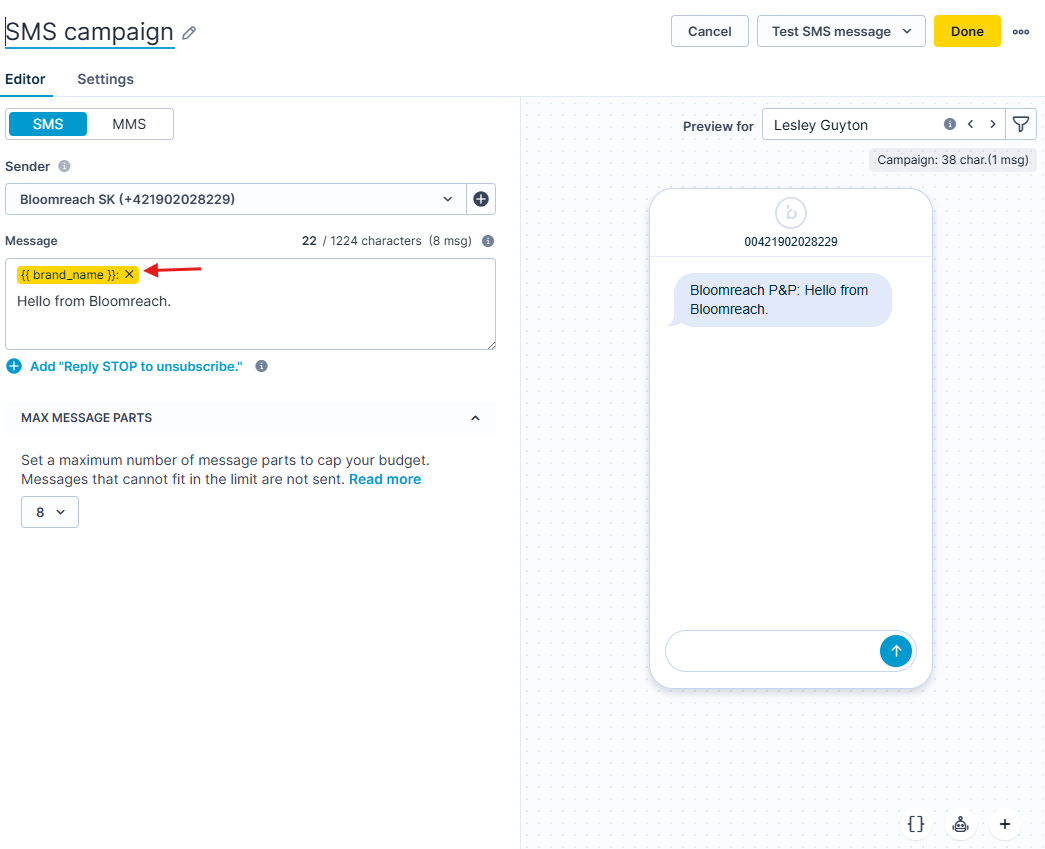Add a new sender with plus icon
1045x849 pixels.
(x=481, y=199)
